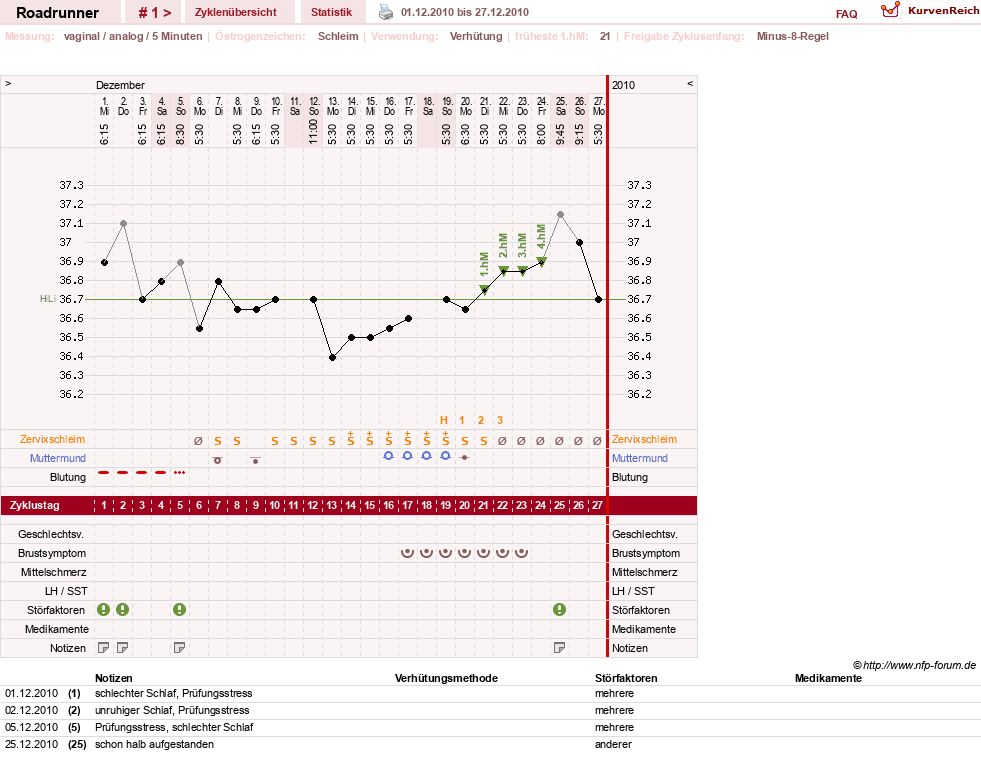Click the Muttermund open circle on cycle day 19
The image size is (981, 777).
click(x=445, y=456)
